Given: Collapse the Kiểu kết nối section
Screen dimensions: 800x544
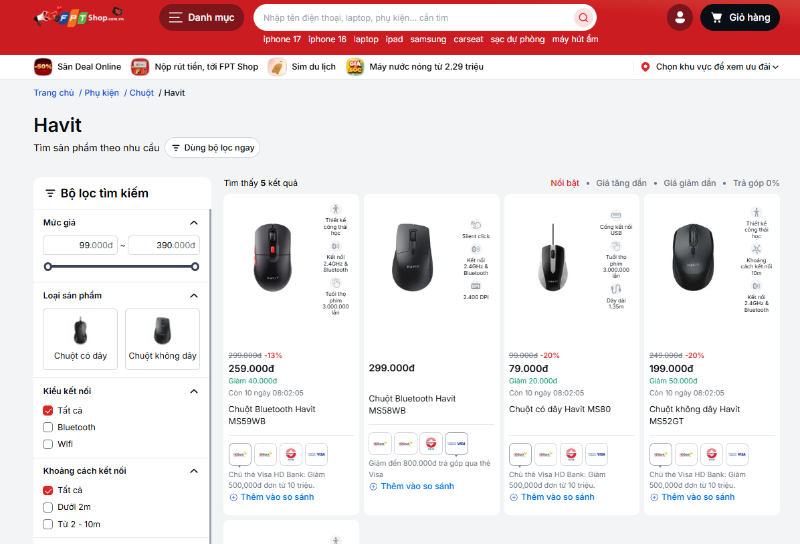Looking at the screenshot, I should [194, 390].
